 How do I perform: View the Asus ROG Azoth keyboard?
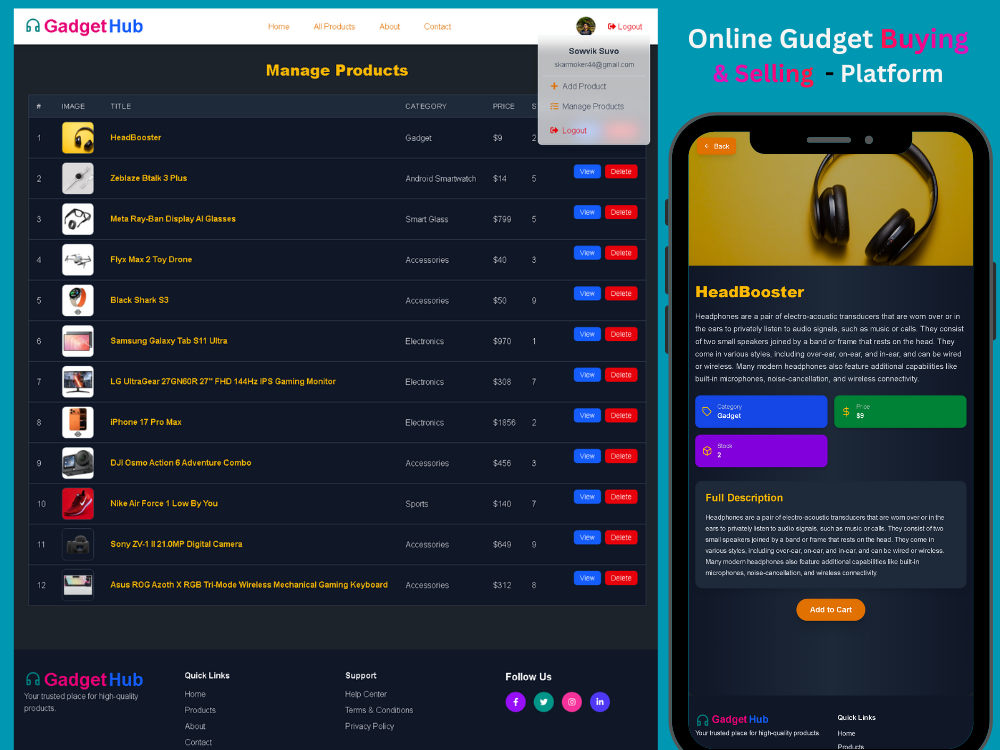point(587,578)
